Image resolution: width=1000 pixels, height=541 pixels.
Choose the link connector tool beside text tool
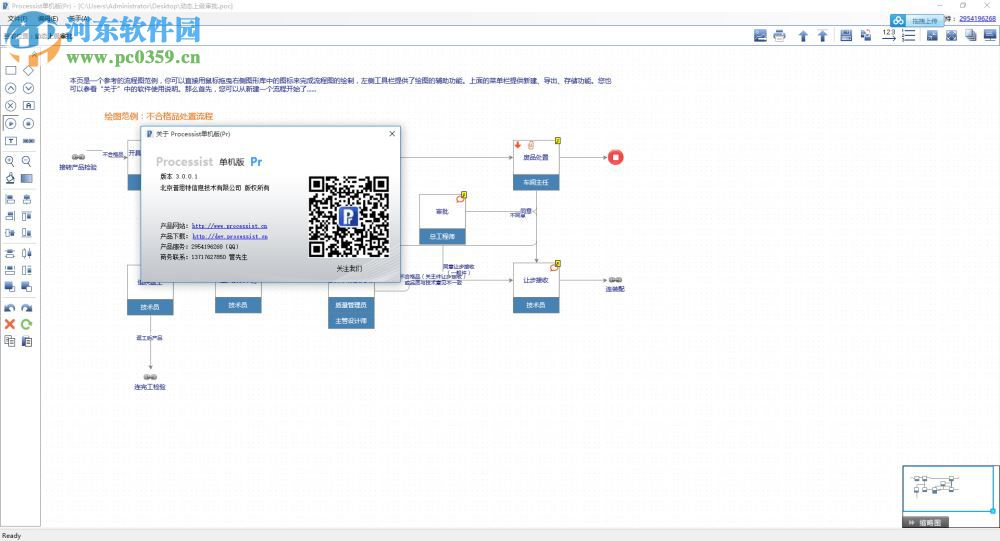[28, 141]
